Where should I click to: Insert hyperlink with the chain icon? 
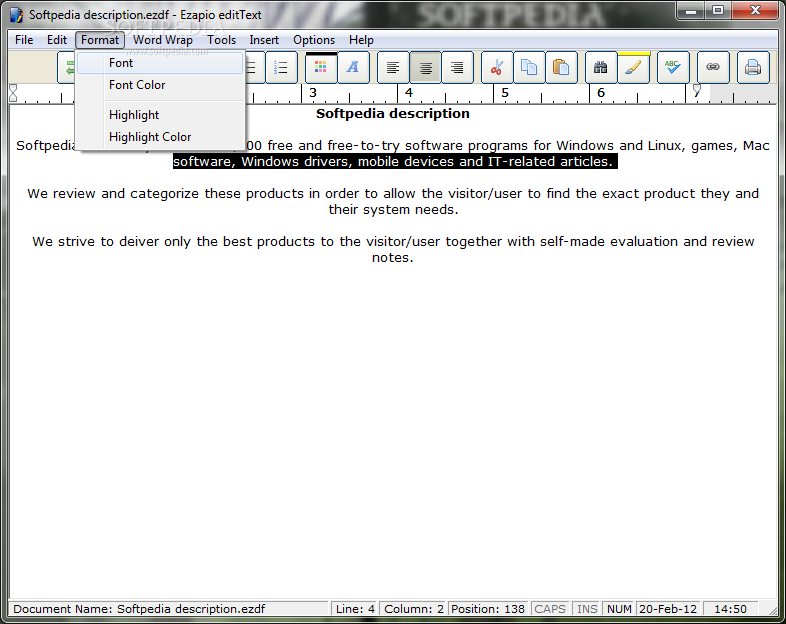713,68
